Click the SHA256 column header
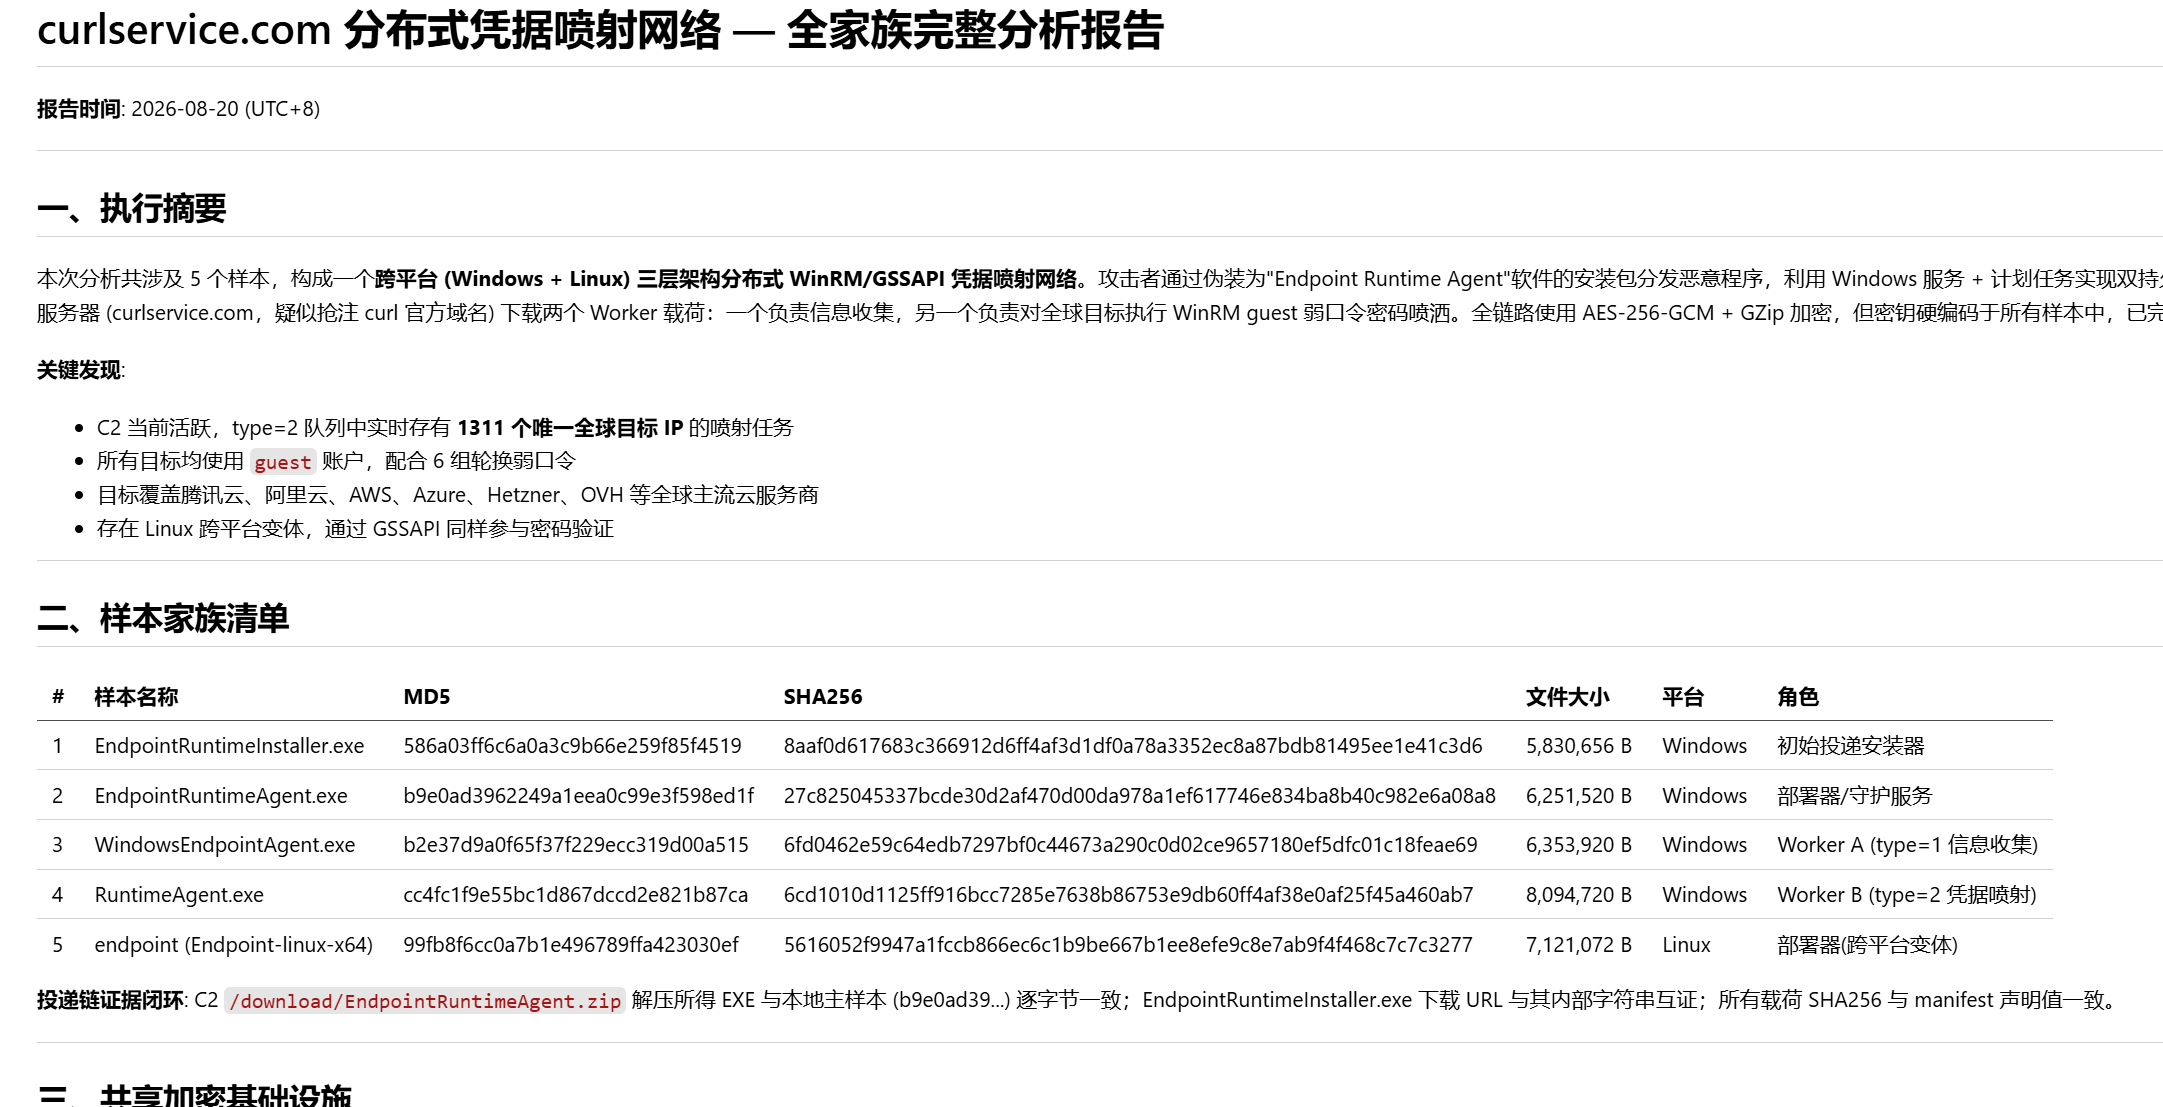Viewport: 2163px width, 1107px height. [823, 697]
